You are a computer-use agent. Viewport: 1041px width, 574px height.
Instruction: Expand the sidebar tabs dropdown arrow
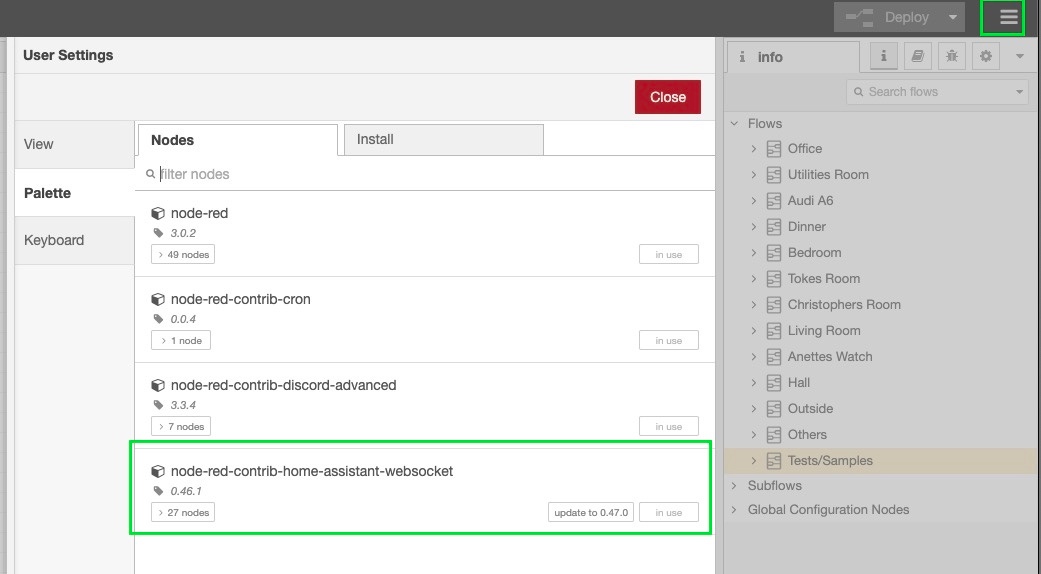(x=1020, y=57)
